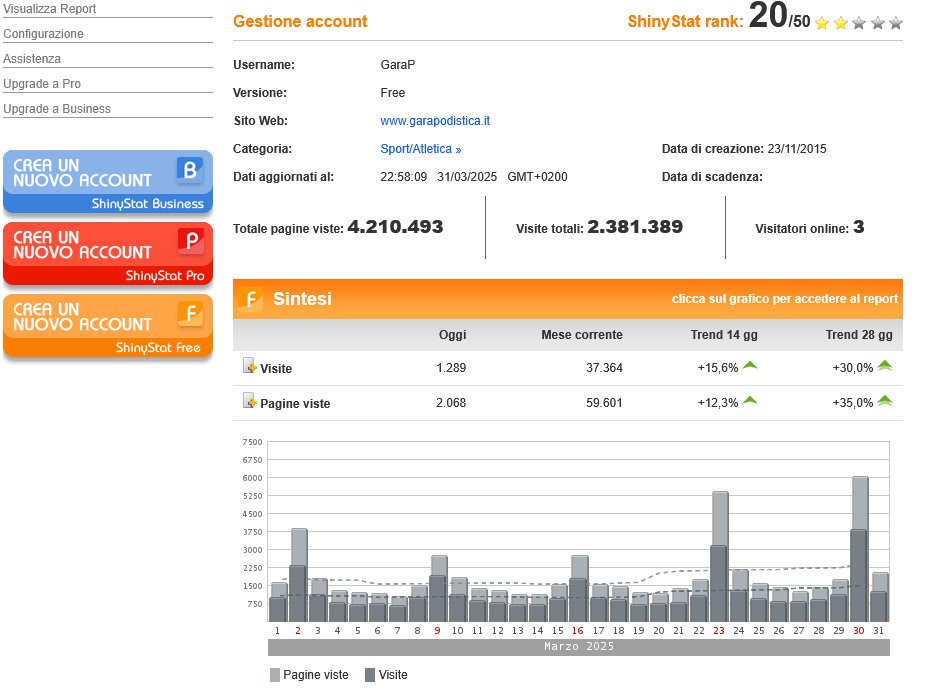
Task: Click the Visitatori online count
Action: (858, 227)
